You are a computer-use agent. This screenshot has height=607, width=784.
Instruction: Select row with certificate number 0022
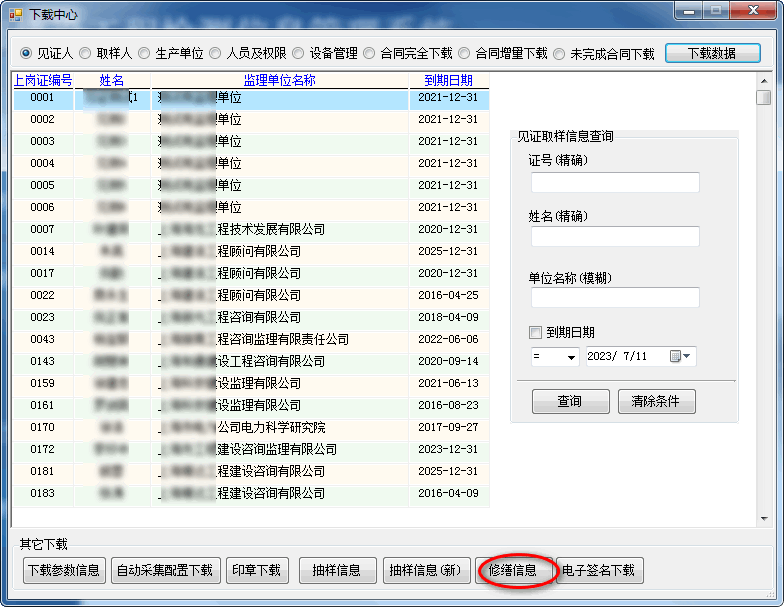(x=251, y=296)
